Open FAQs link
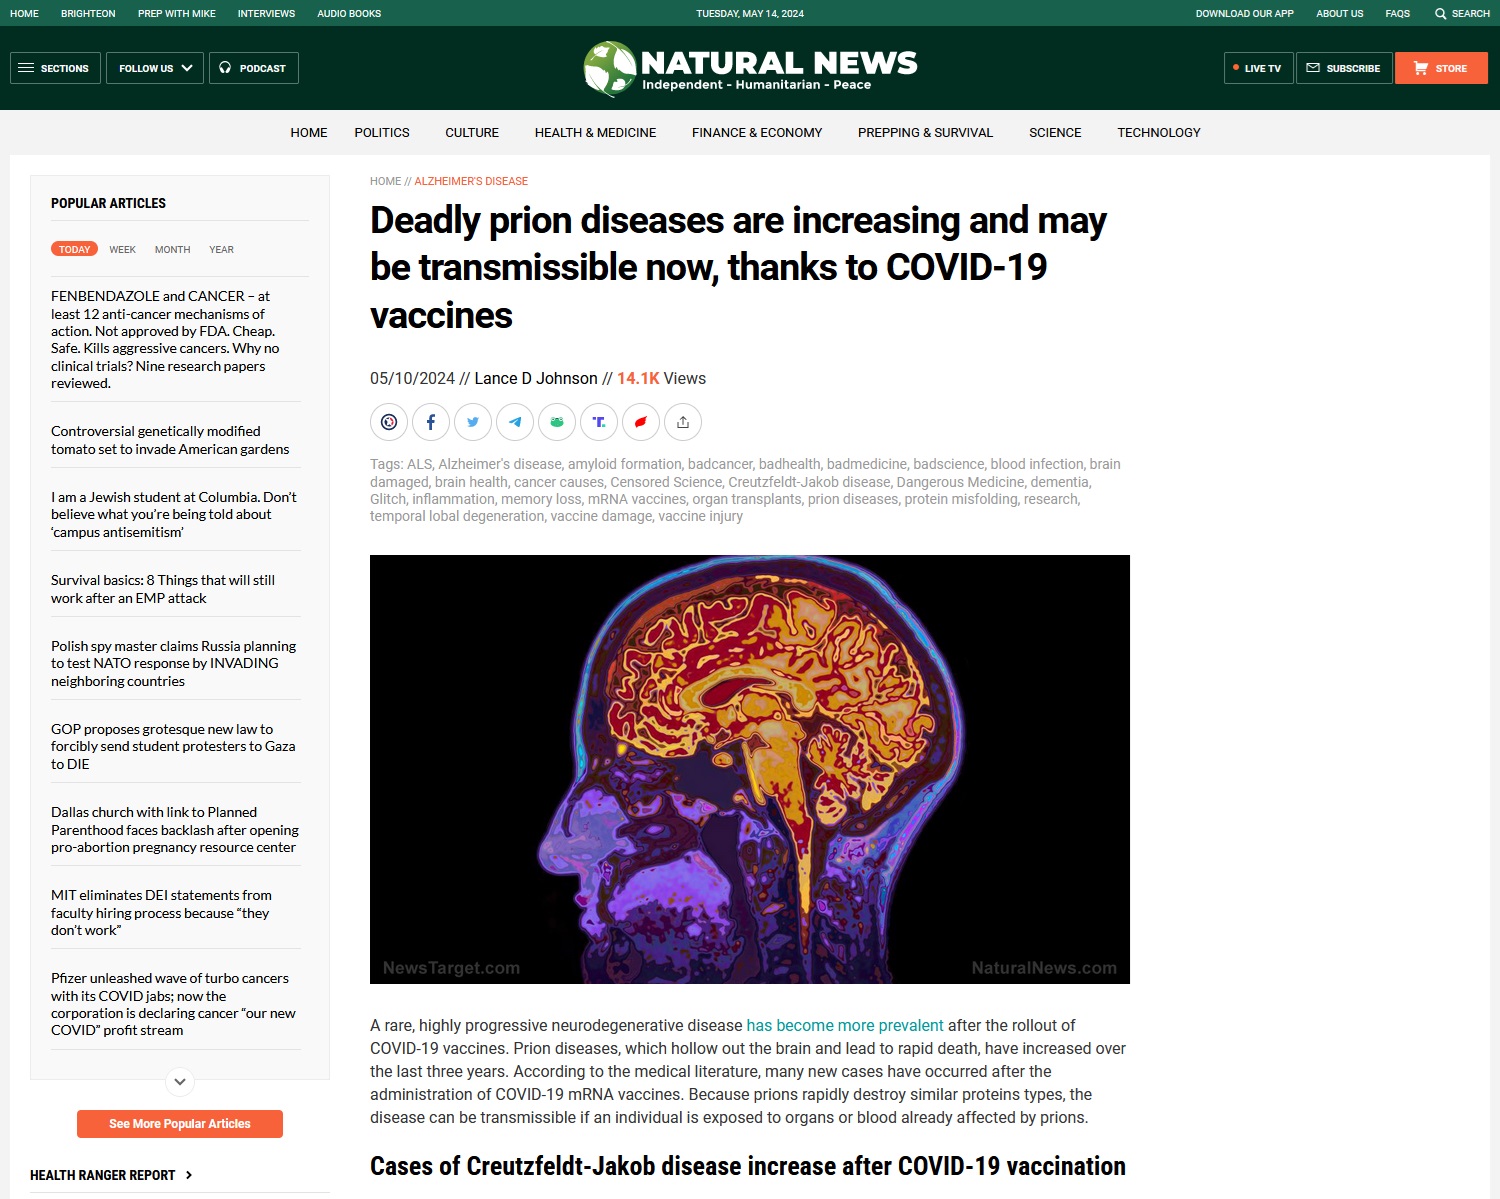The width and height of the screenshot is (1500, 1199). click(1398, 13)
